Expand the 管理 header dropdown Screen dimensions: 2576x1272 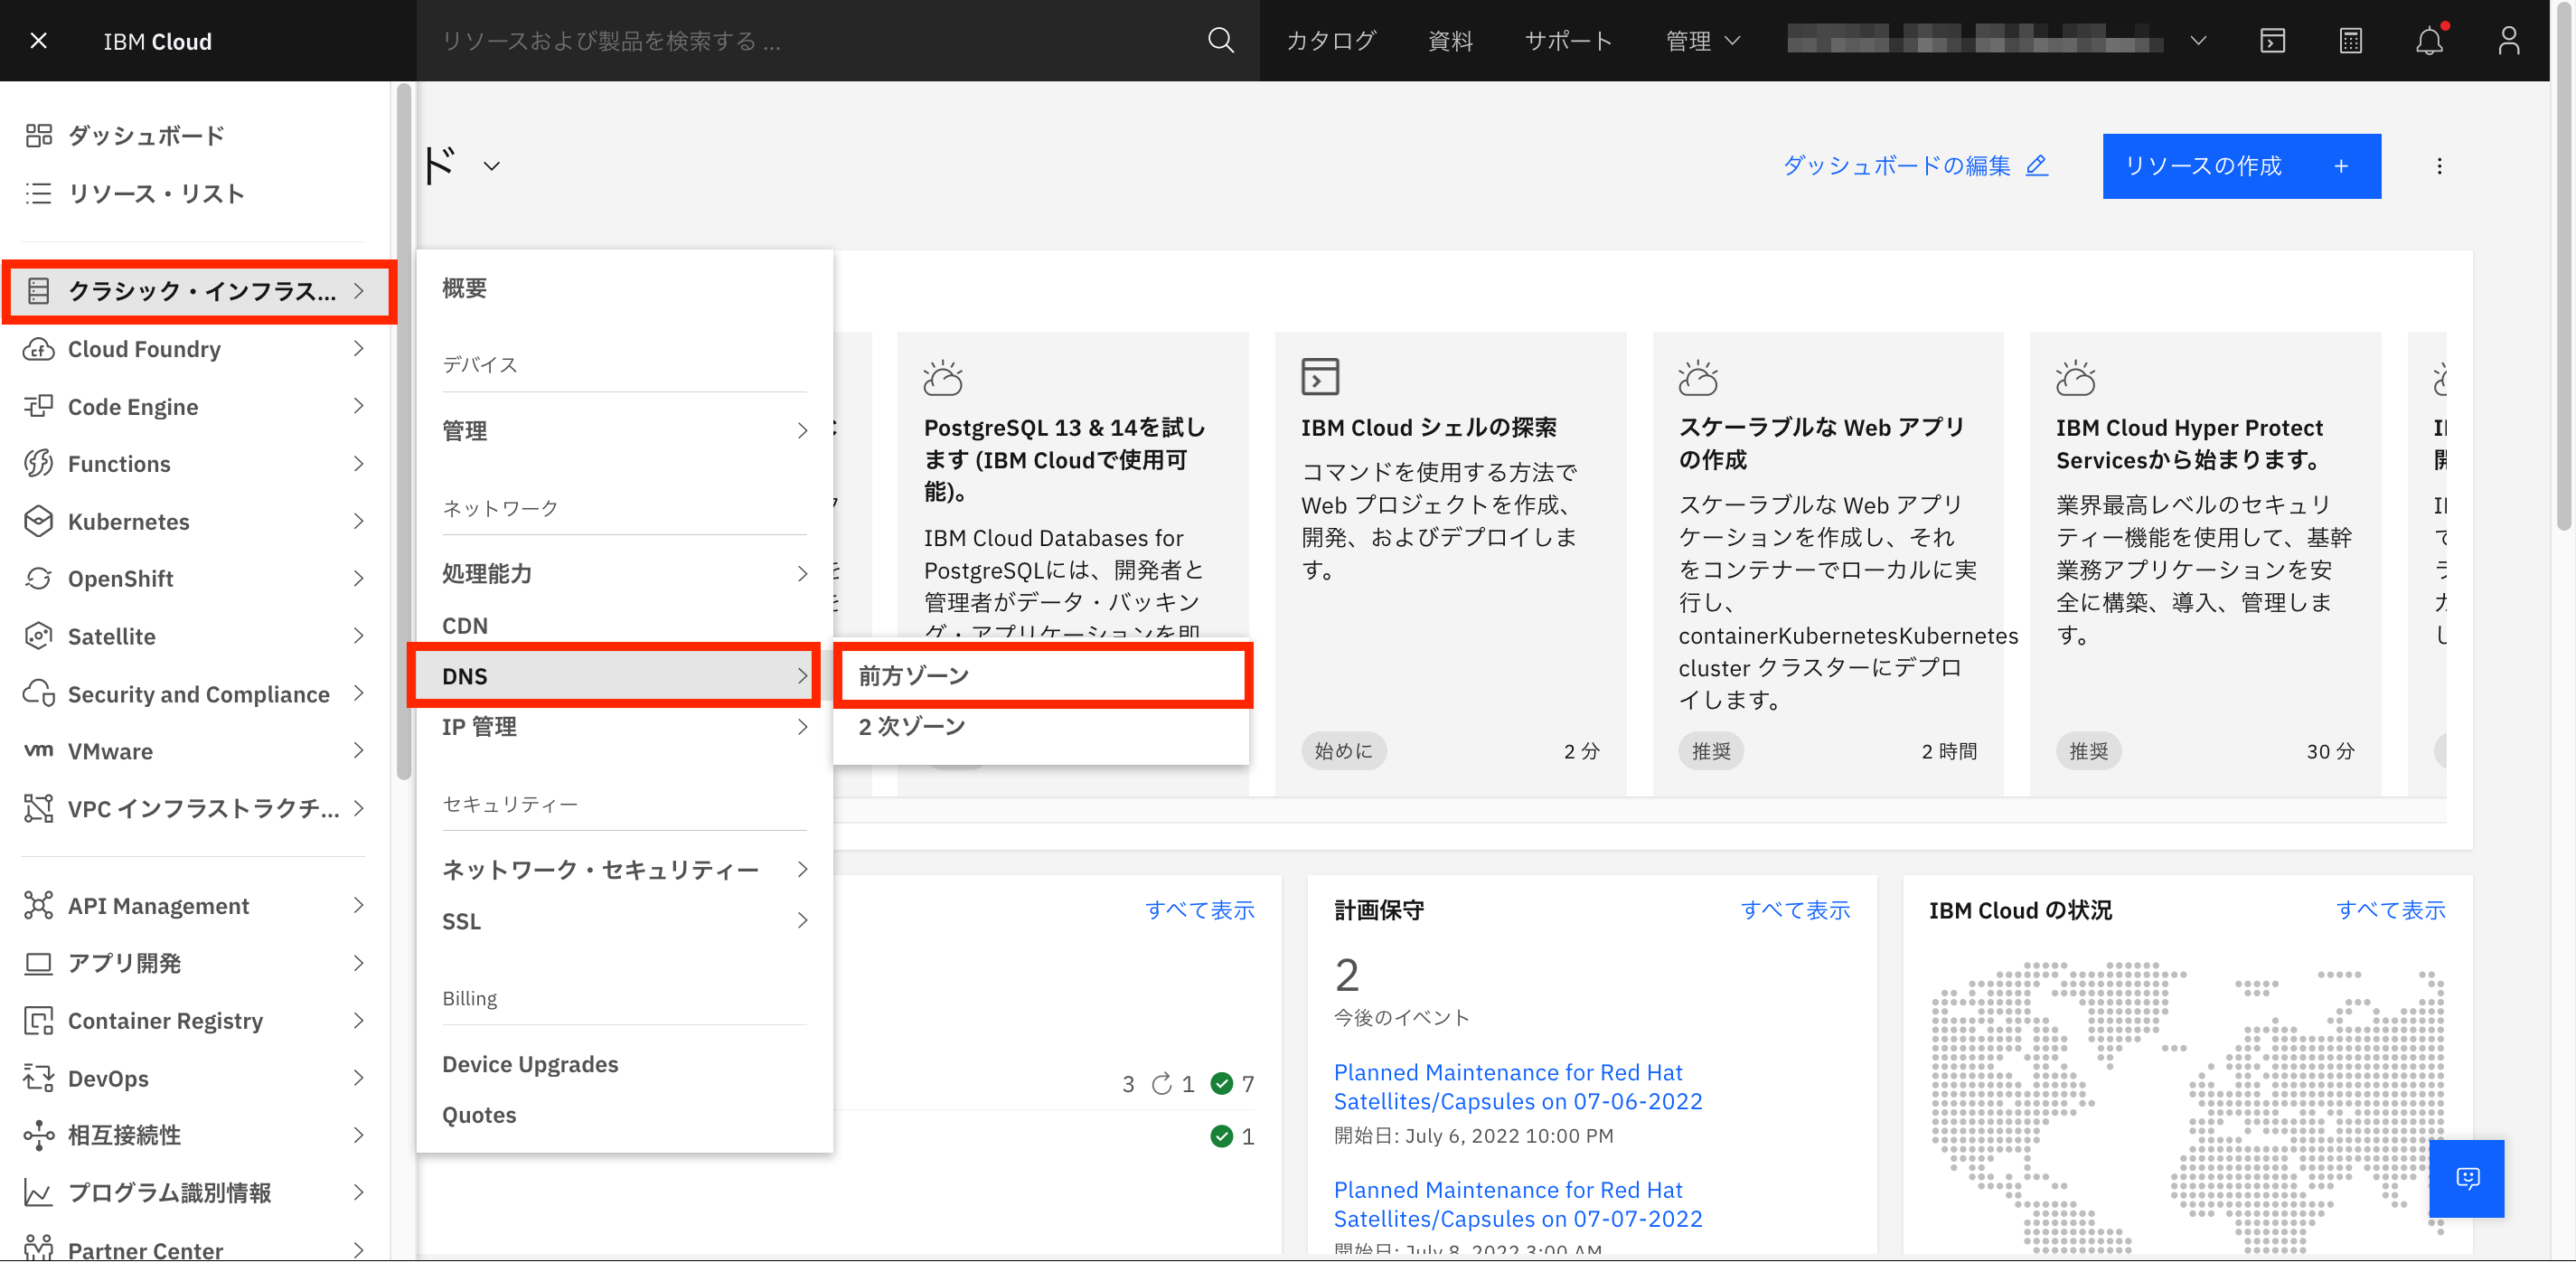tap(1702, 41)
